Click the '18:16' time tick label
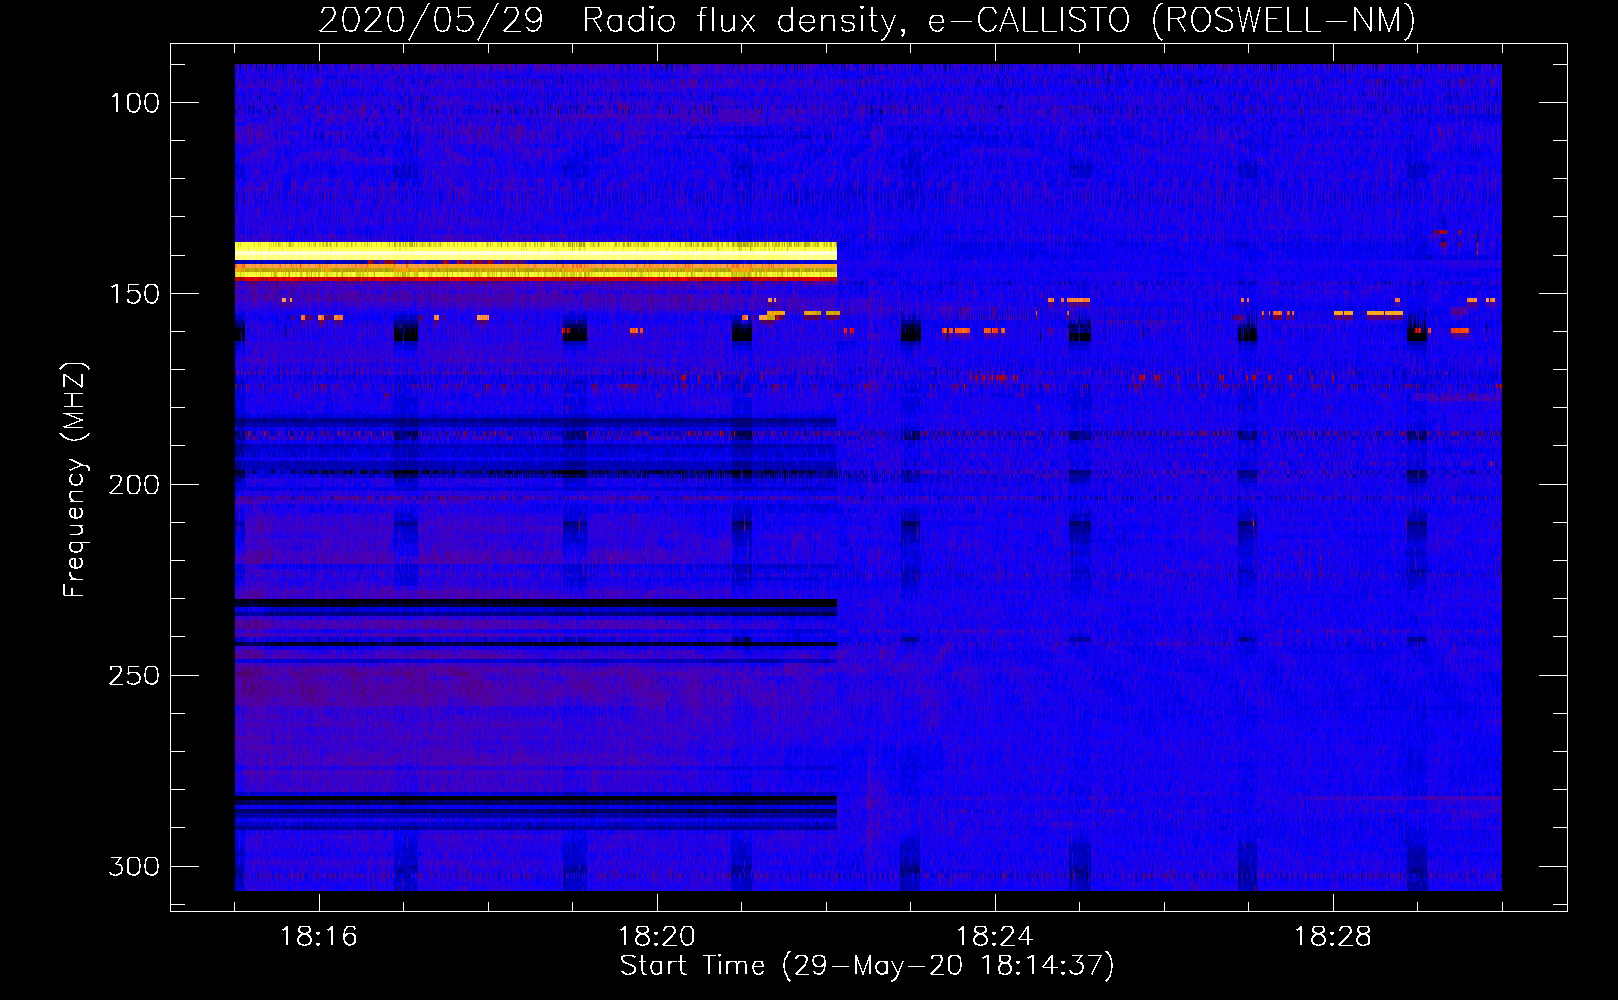 tap(319, 937)
